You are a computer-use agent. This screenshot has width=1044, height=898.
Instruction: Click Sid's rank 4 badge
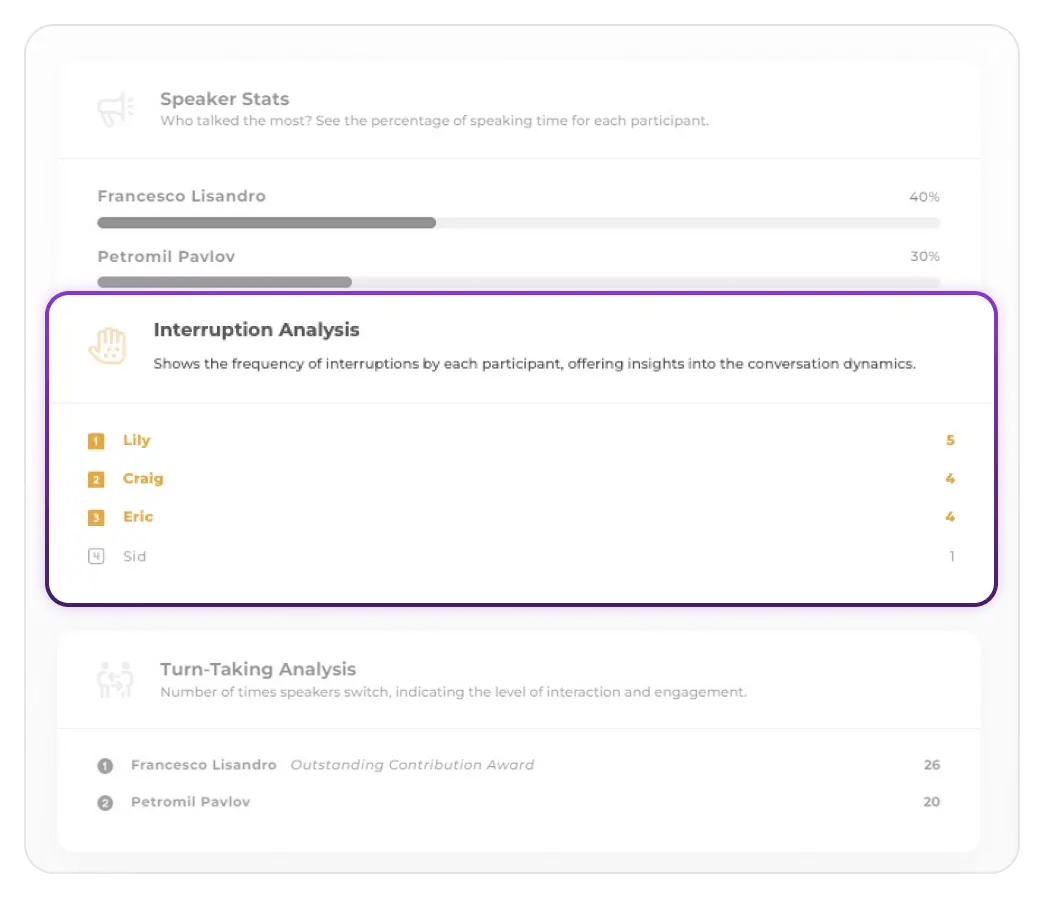(96, 556)
